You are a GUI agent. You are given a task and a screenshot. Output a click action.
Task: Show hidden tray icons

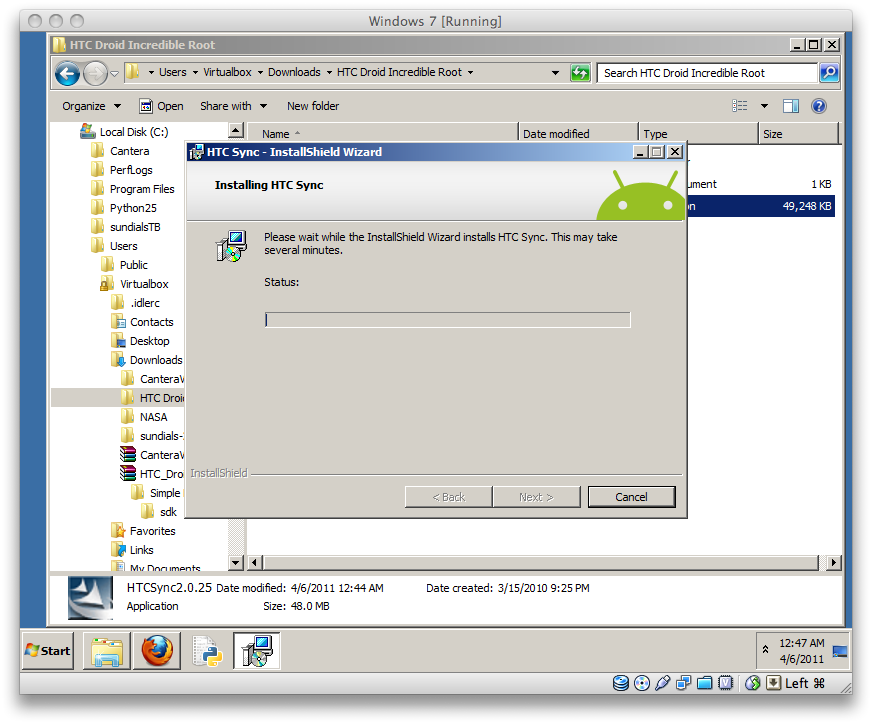765,649
